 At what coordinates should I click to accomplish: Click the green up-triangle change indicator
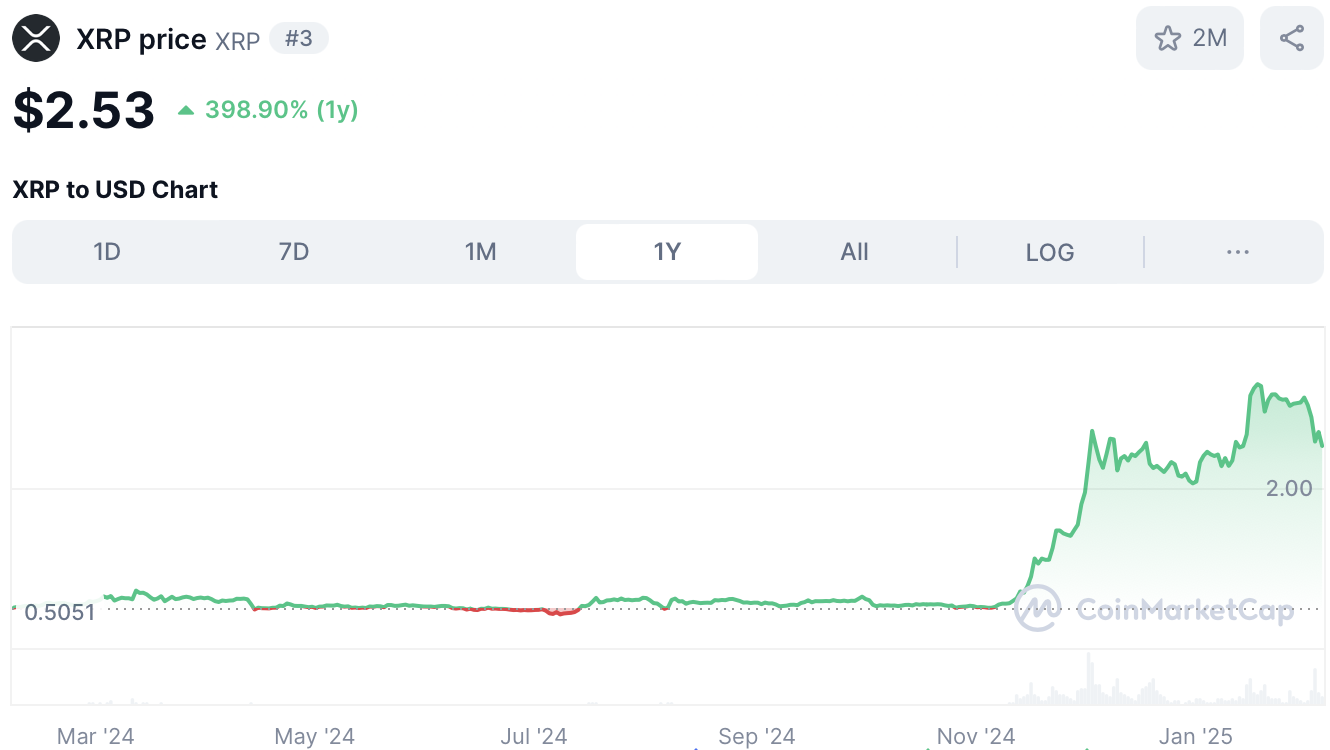pos(186,110)
